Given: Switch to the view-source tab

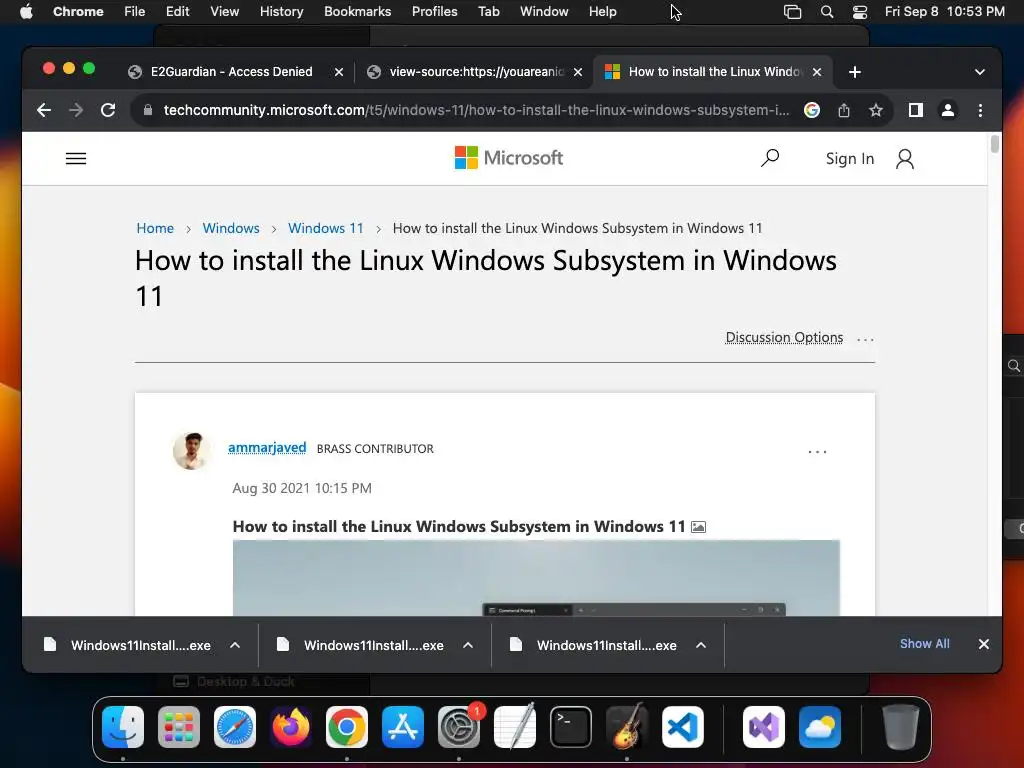Looking at the screenshot, I should [x=475, y=72].
